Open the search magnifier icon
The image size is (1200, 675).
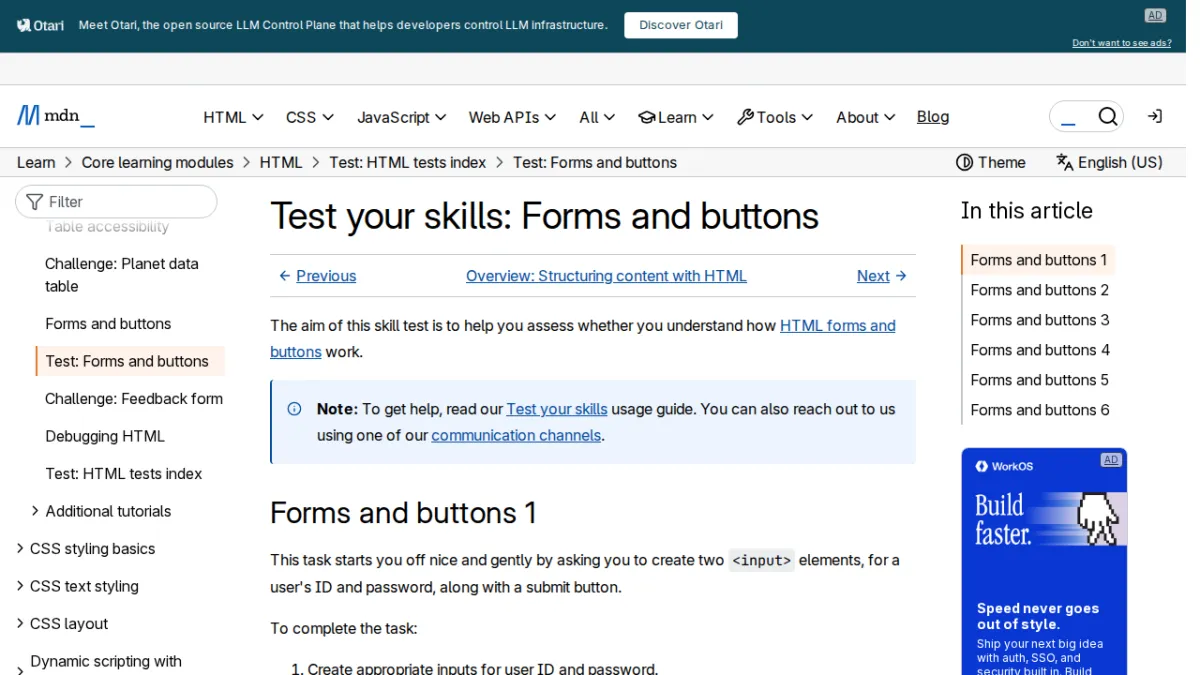1107,117
